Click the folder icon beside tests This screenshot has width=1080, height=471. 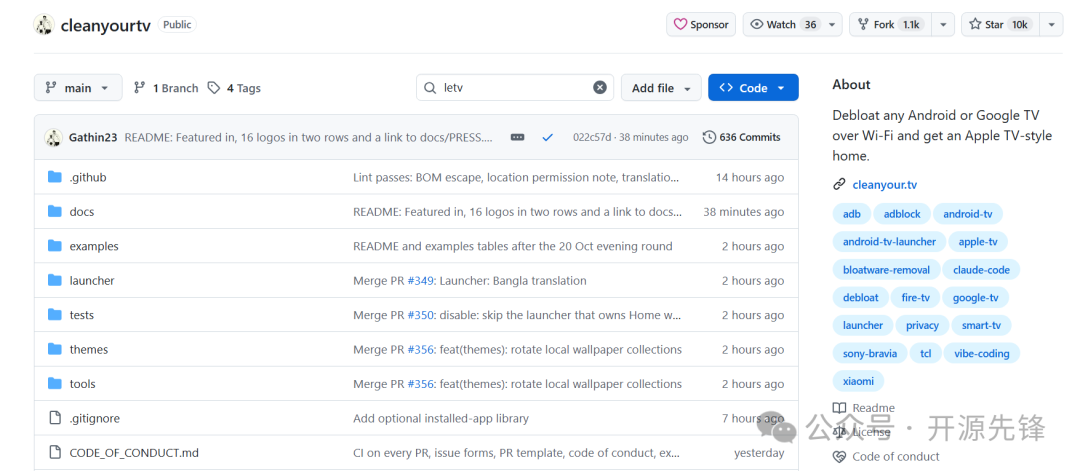(55, 315)
